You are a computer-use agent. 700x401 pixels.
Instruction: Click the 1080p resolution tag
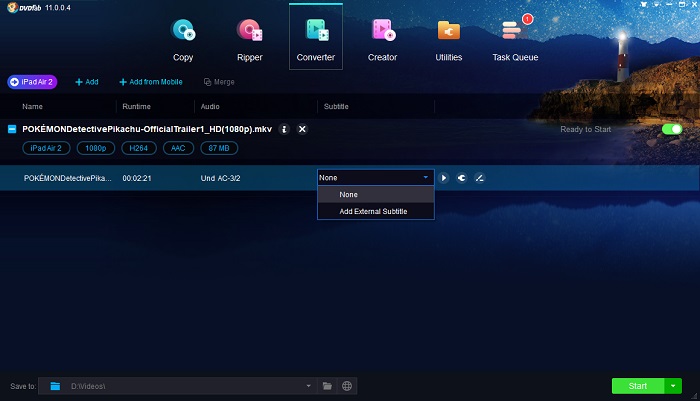click(x=96, y=148)
